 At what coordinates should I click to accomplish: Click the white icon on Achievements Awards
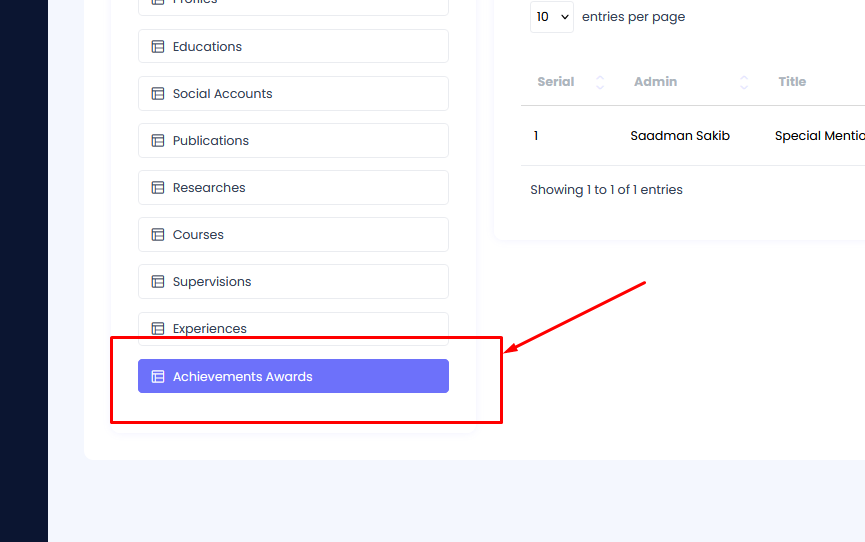pyautogui.click(x=157, y=377)
